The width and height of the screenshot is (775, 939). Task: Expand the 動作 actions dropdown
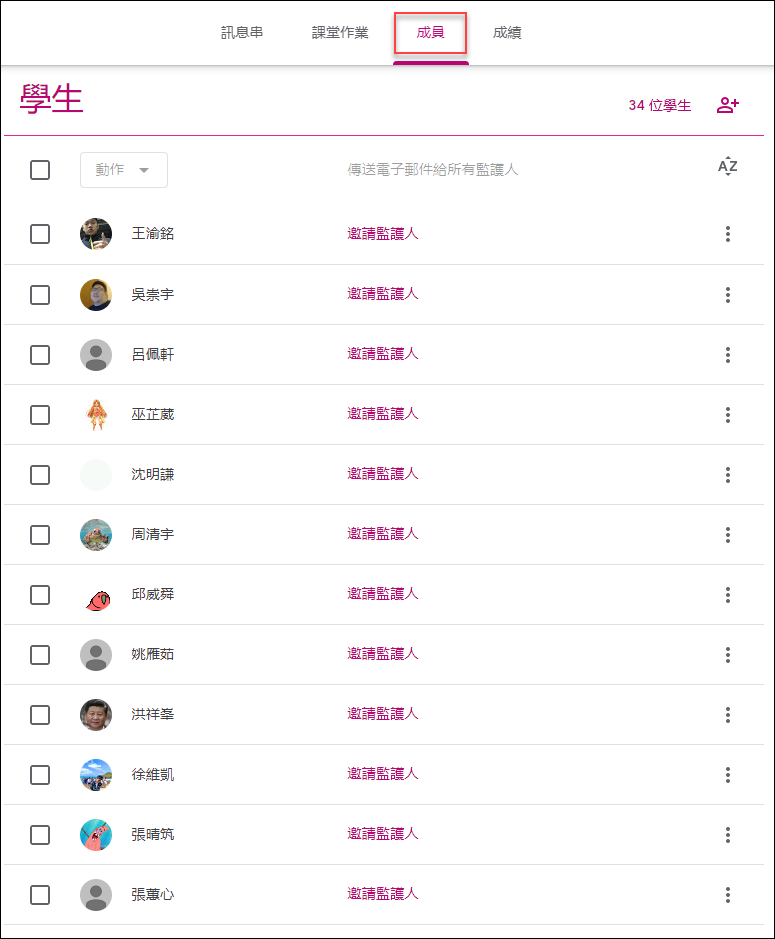point(124,170)
